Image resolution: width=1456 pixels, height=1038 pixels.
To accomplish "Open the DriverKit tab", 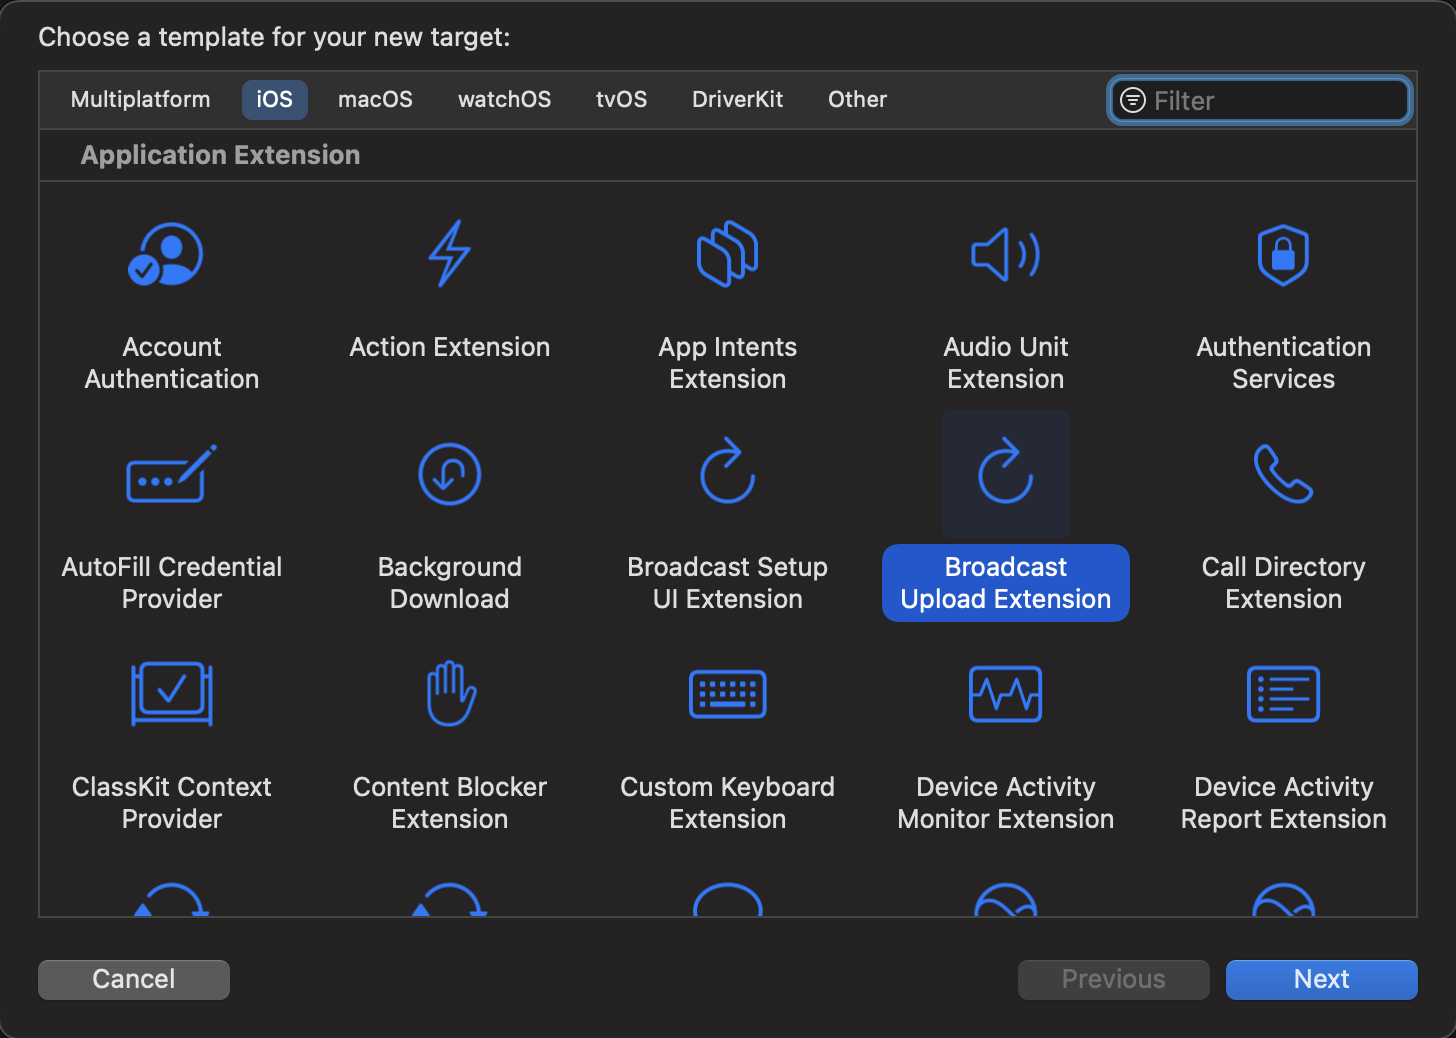I will (737, 100).
